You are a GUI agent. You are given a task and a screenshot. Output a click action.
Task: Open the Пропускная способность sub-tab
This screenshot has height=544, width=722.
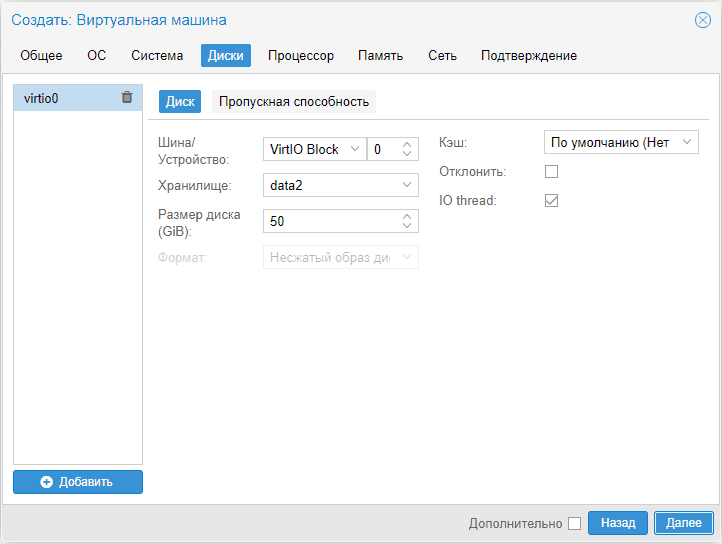294,101
